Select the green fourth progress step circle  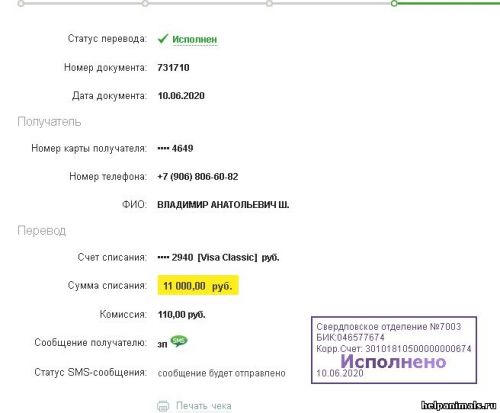(x=394, y=4)
